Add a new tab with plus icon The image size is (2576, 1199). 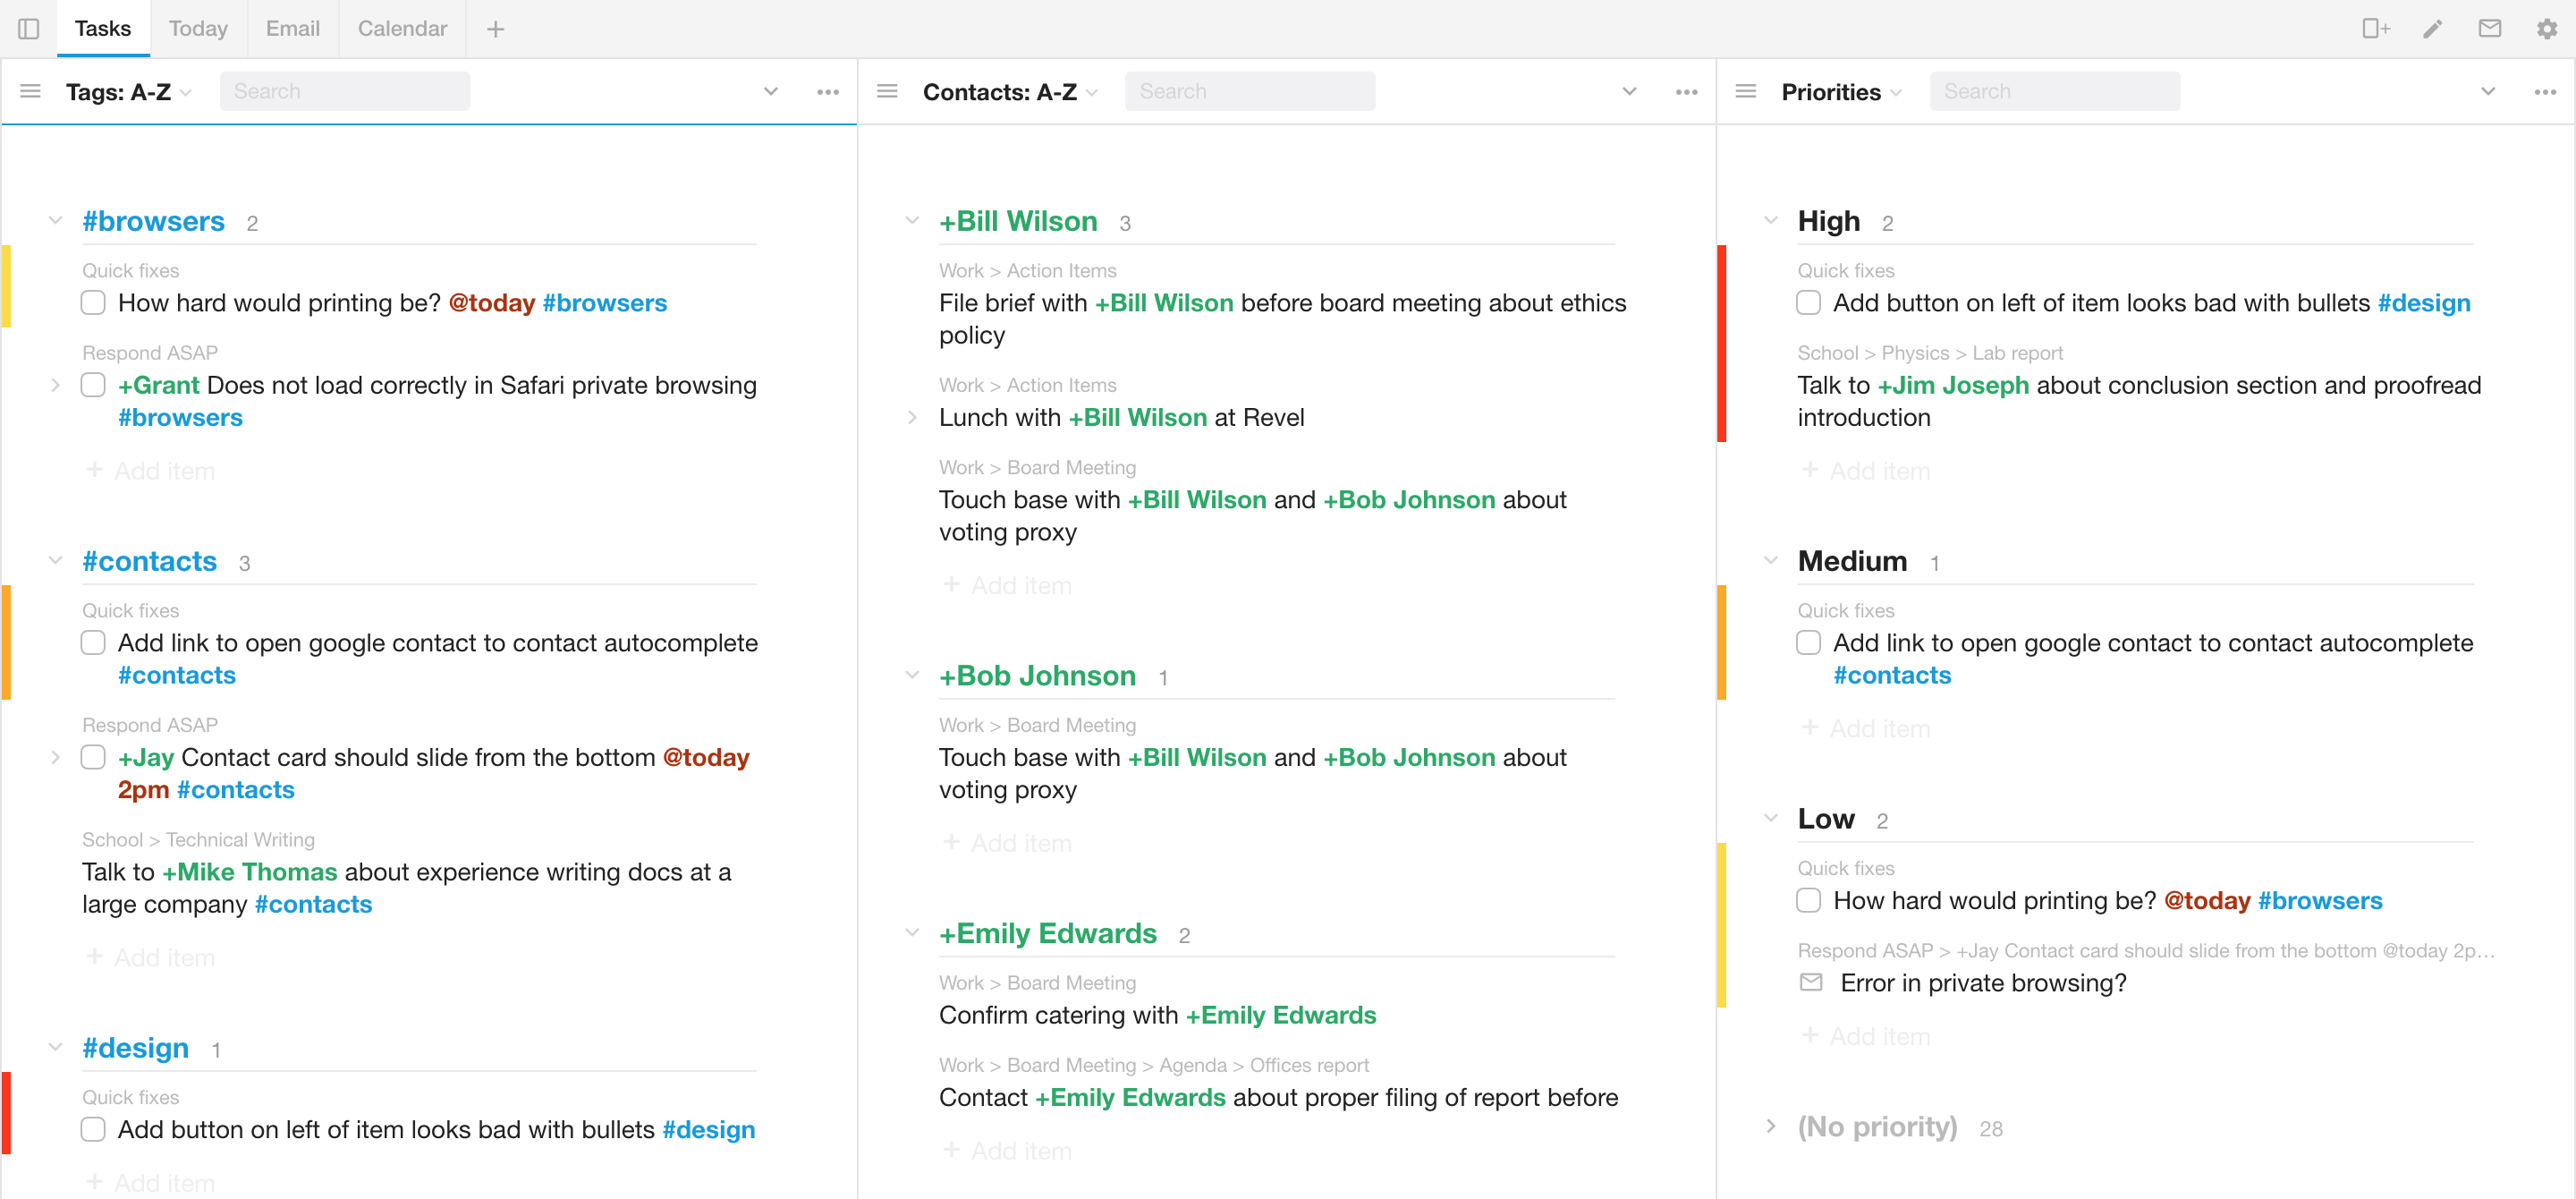click(495, 29)
